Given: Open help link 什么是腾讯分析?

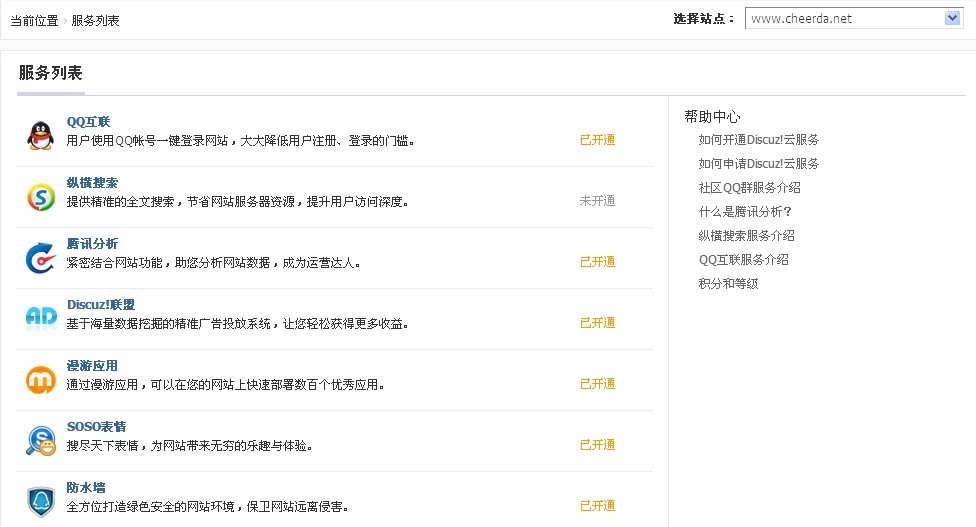Looking at the screenshot, I should pyautogui.click(x=745, y=212).
